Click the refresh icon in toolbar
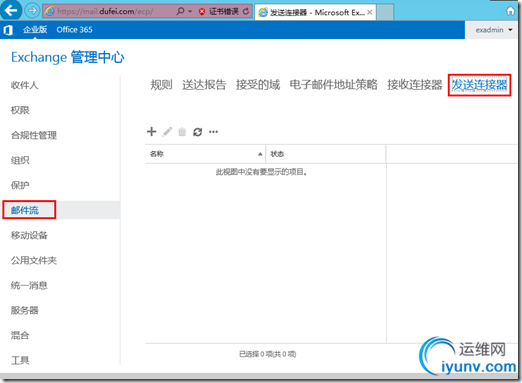Image resolution: width=522 pixels, height=383 pixels. pos(197,132)
